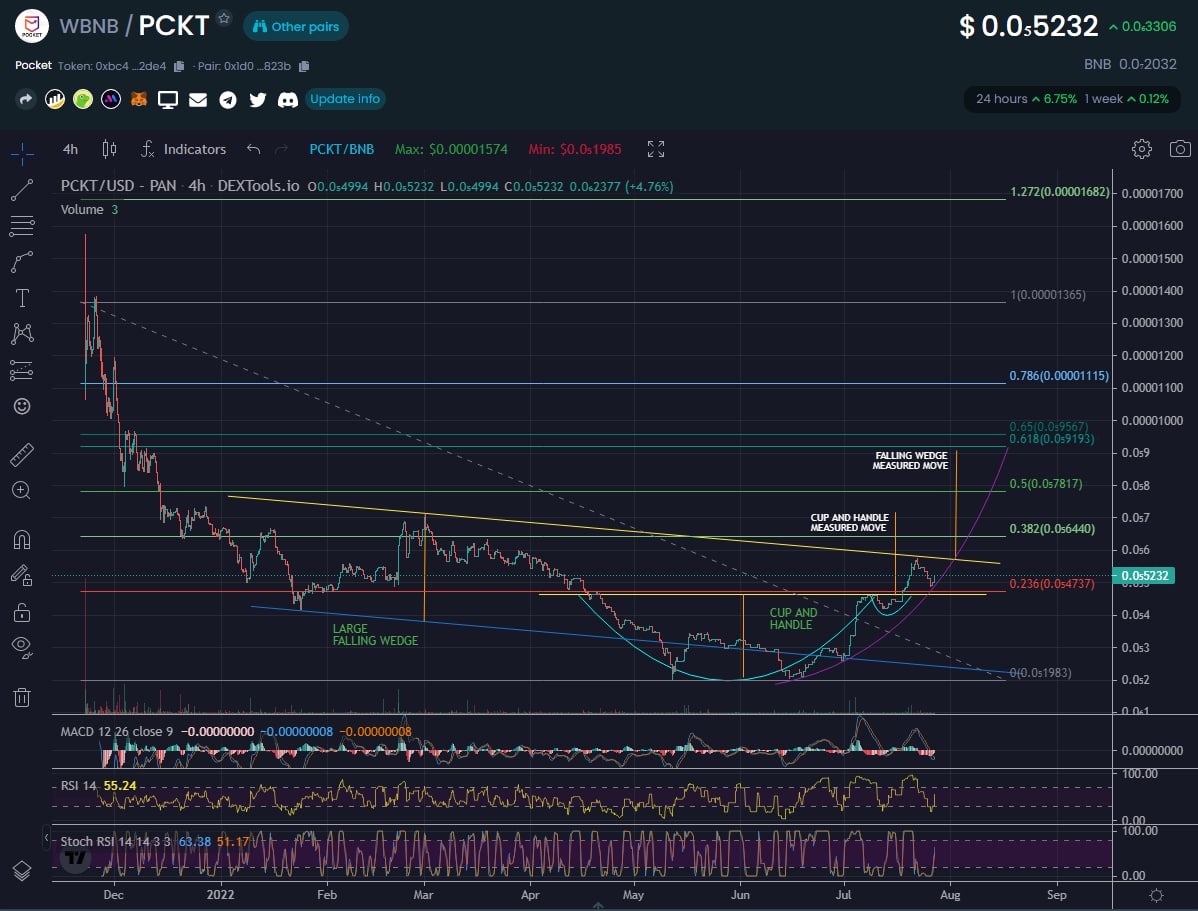Click the 0.236 Fibonacci level label
The height and width of the screenshot is (911, 1198).
[1051, 584]
